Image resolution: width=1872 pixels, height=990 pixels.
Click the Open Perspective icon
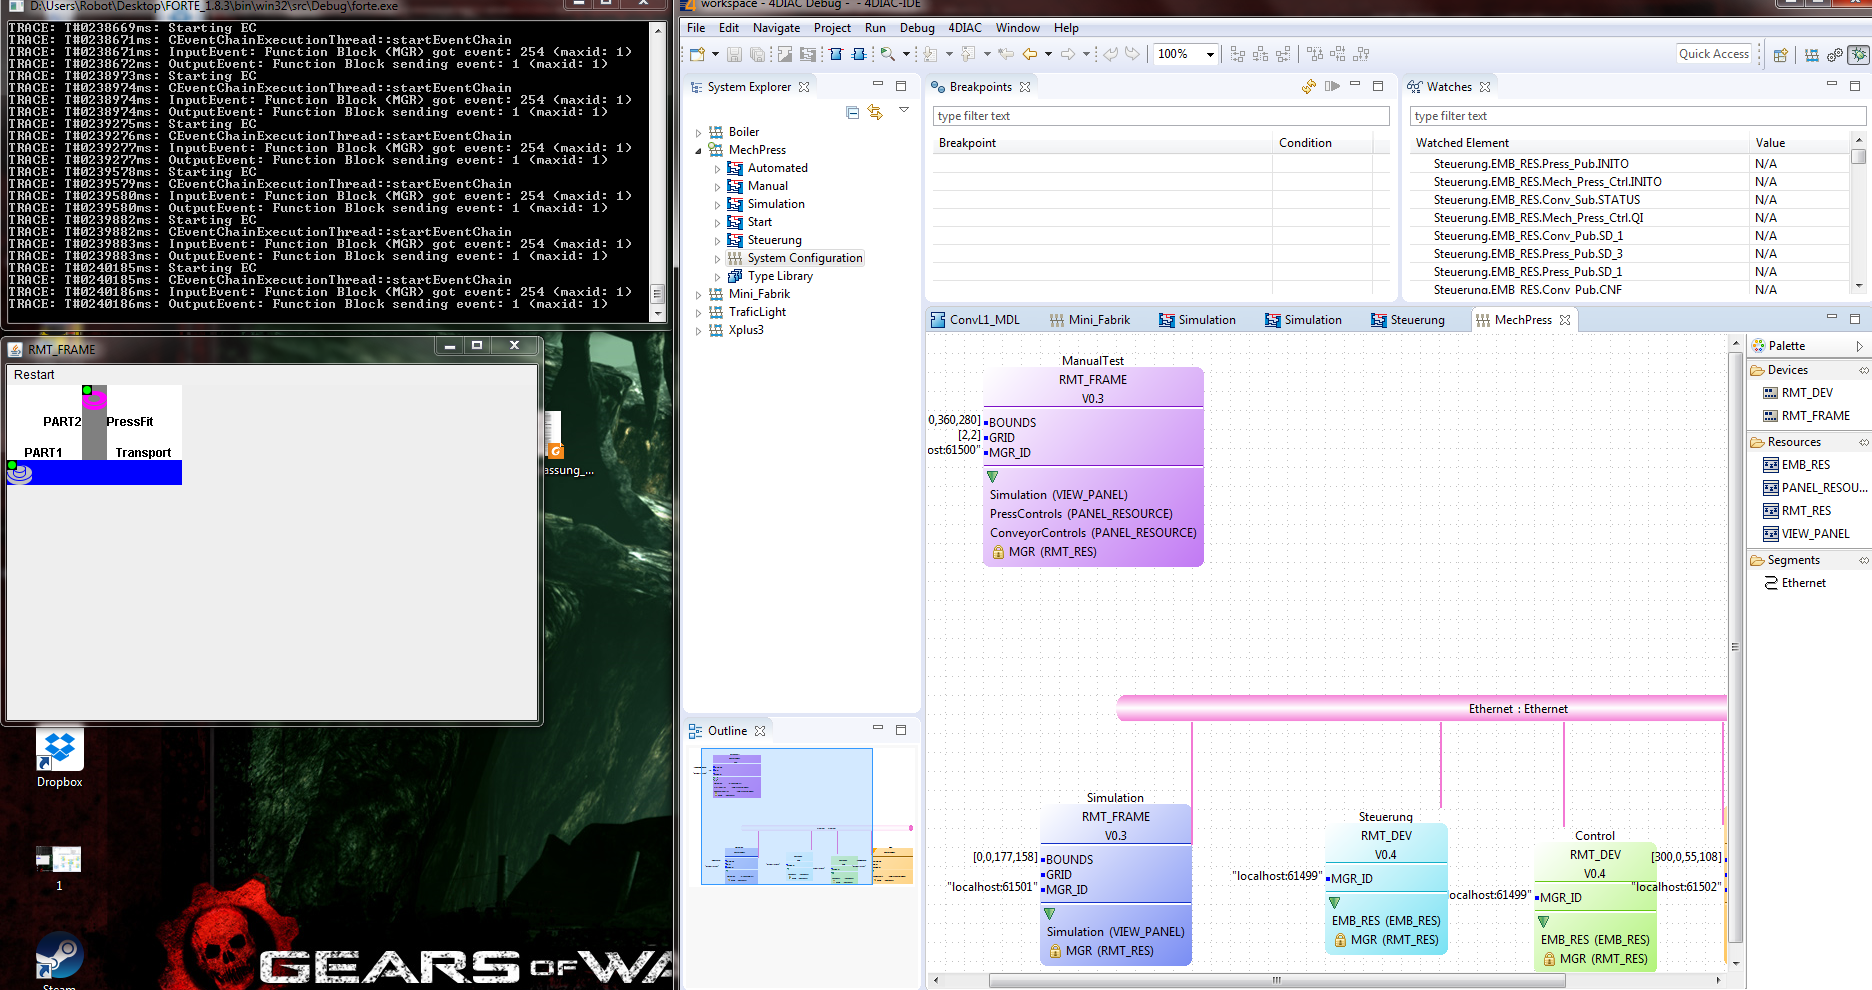[x=1780, y=55]
